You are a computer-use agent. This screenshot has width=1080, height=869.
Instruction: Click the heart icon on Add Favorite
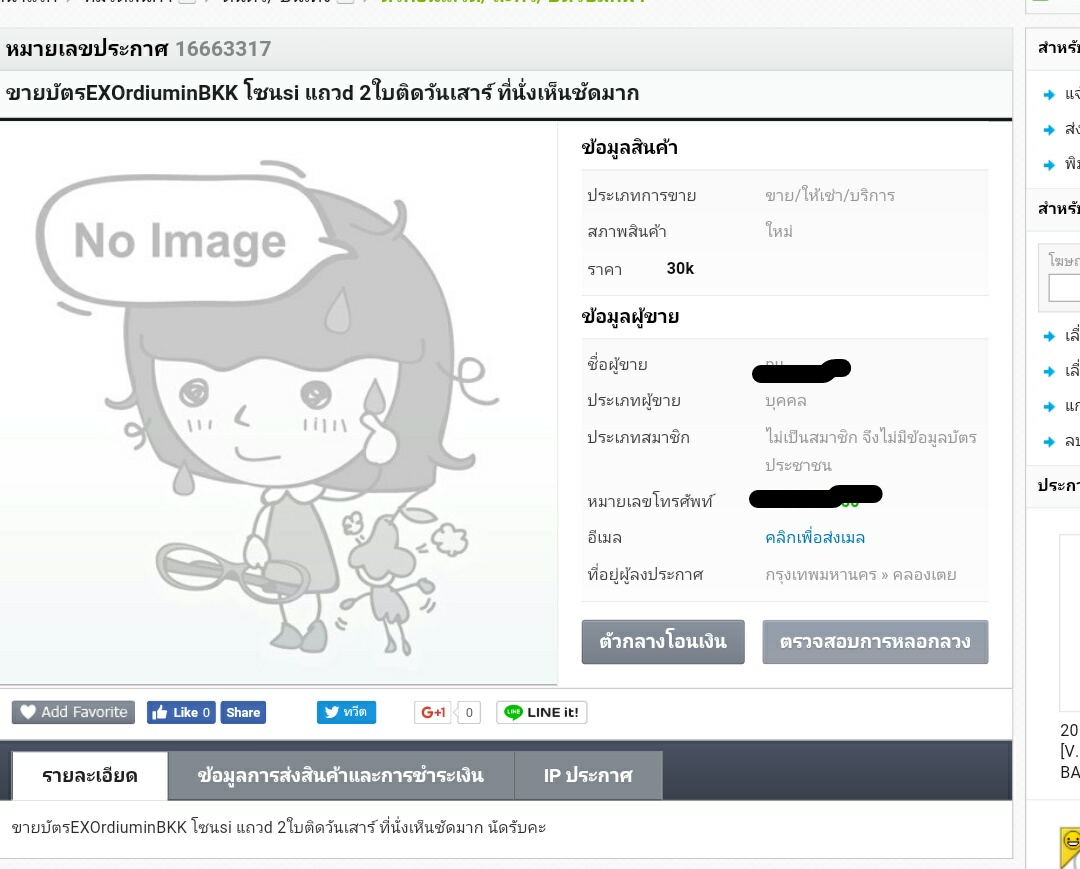(x=28, y=712)
